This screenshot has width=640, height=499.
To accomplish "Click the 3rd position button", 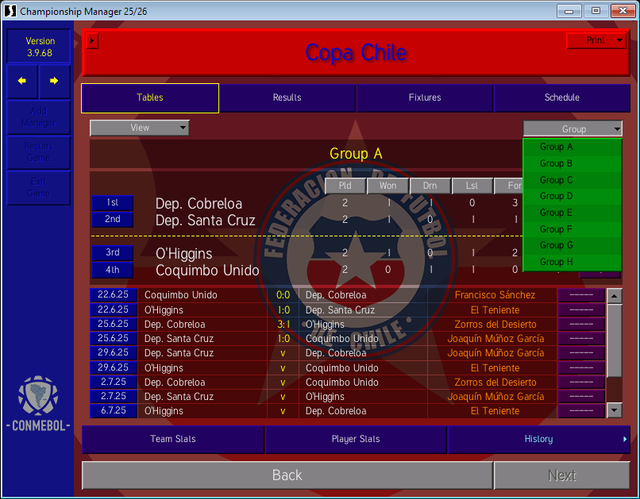I will [112, 253].
